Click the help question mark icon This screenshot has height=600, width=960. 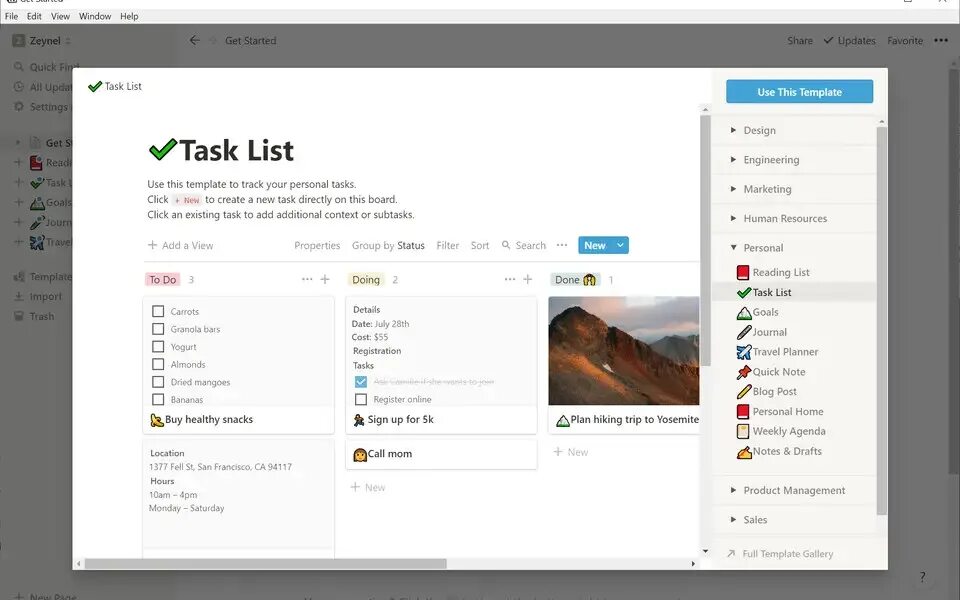(x=922, y=577)
